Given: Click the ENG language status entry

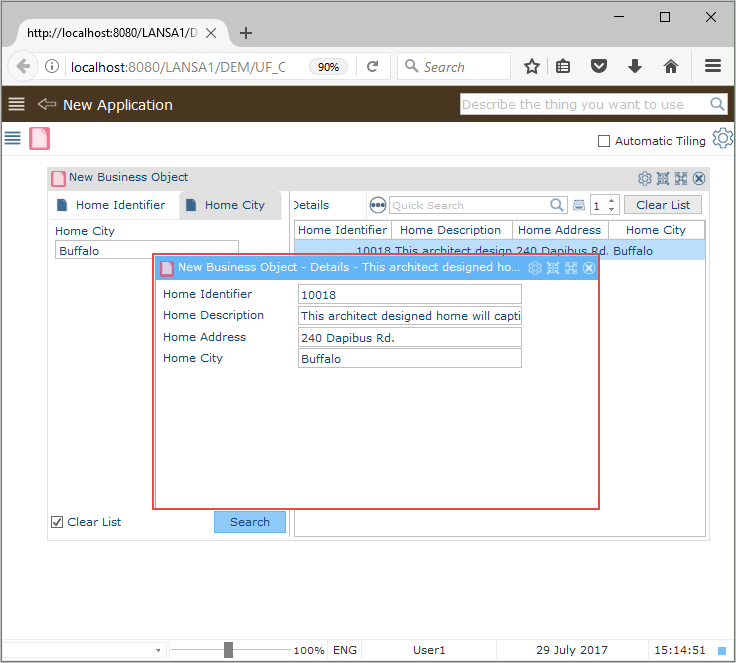Looking at the screenshot, I should tap(345, 650).
